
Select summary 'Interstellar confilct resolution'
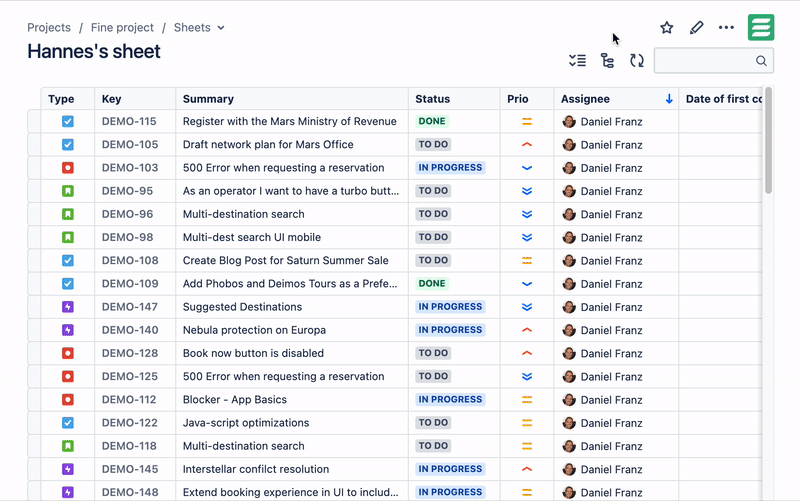[x=256, y=469]
